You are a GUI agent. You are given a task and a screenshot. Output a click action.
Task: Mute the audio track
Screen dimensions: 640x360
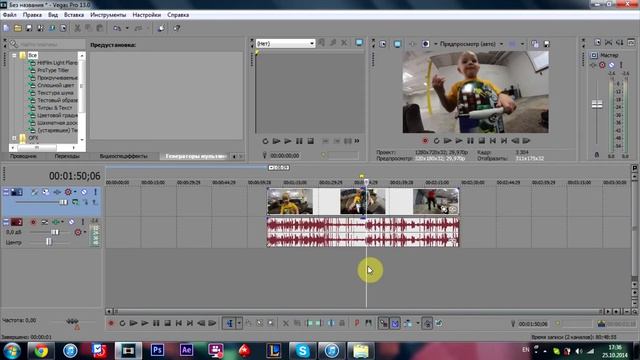point(71,222)
